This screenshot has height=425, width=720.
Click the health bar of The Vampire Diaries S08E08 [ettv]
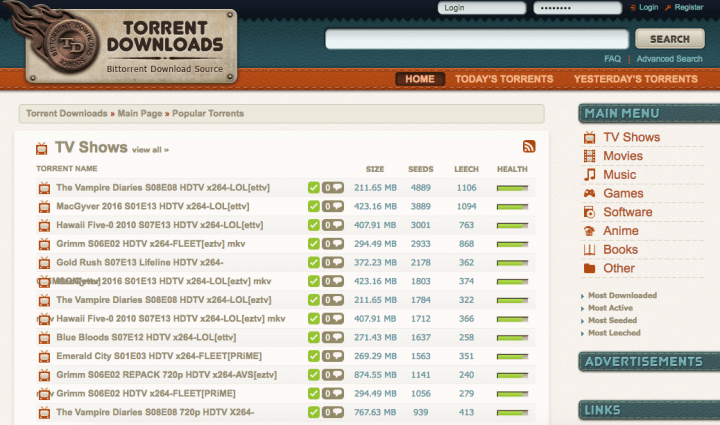click(x=512, y=188)
